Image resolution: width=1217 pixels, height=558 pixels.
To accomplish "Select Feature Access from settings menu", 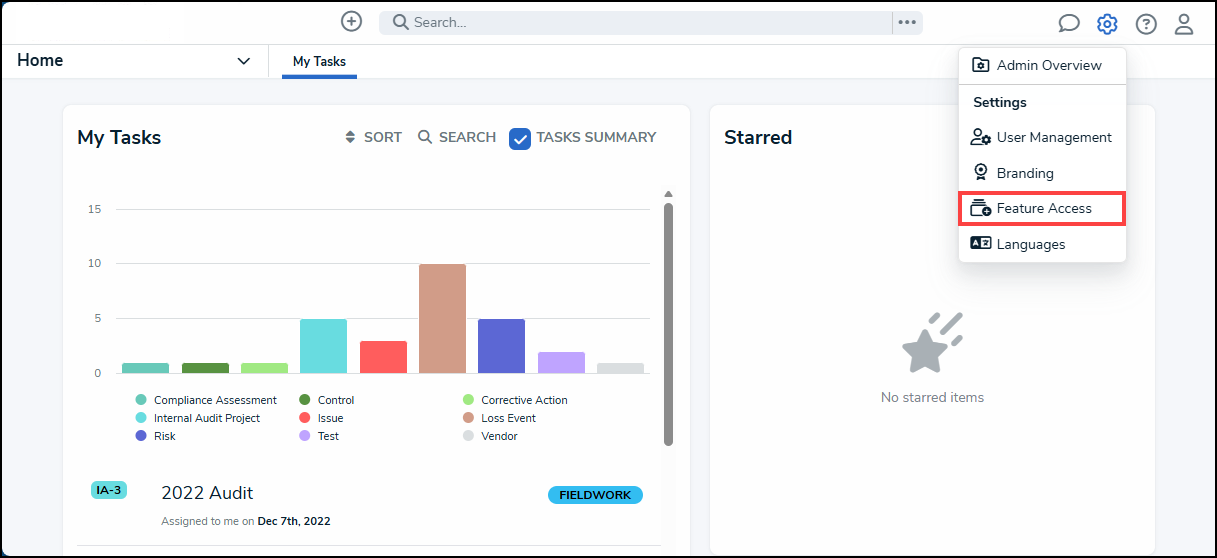I will 1043,208.
